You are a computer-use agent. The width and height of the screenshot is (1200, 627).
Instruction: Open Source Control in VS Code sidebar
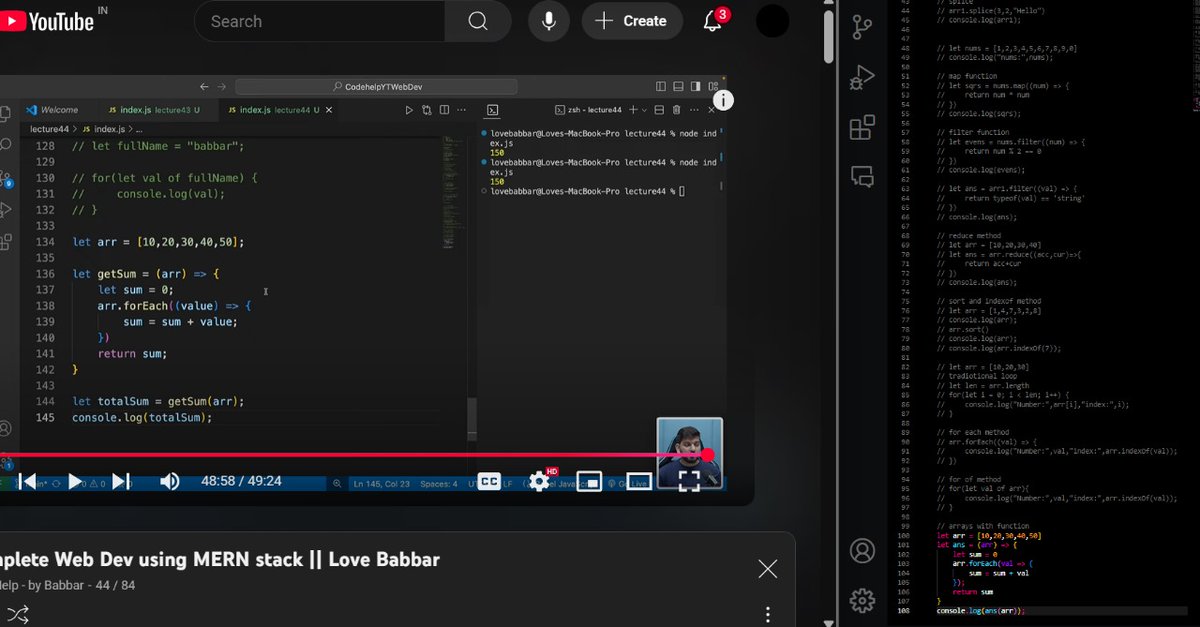(861, 28)
